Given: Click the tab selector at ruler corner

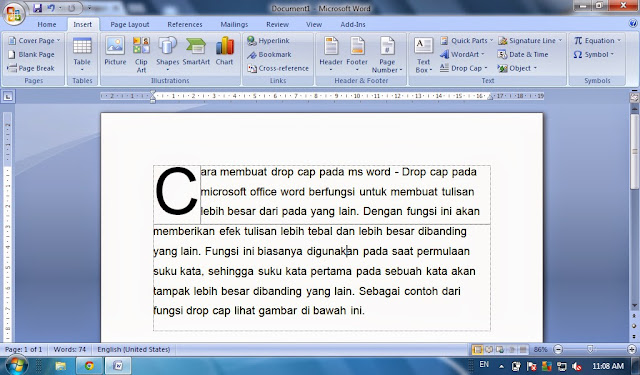Looking at the screenshot, I should (8, 97).
